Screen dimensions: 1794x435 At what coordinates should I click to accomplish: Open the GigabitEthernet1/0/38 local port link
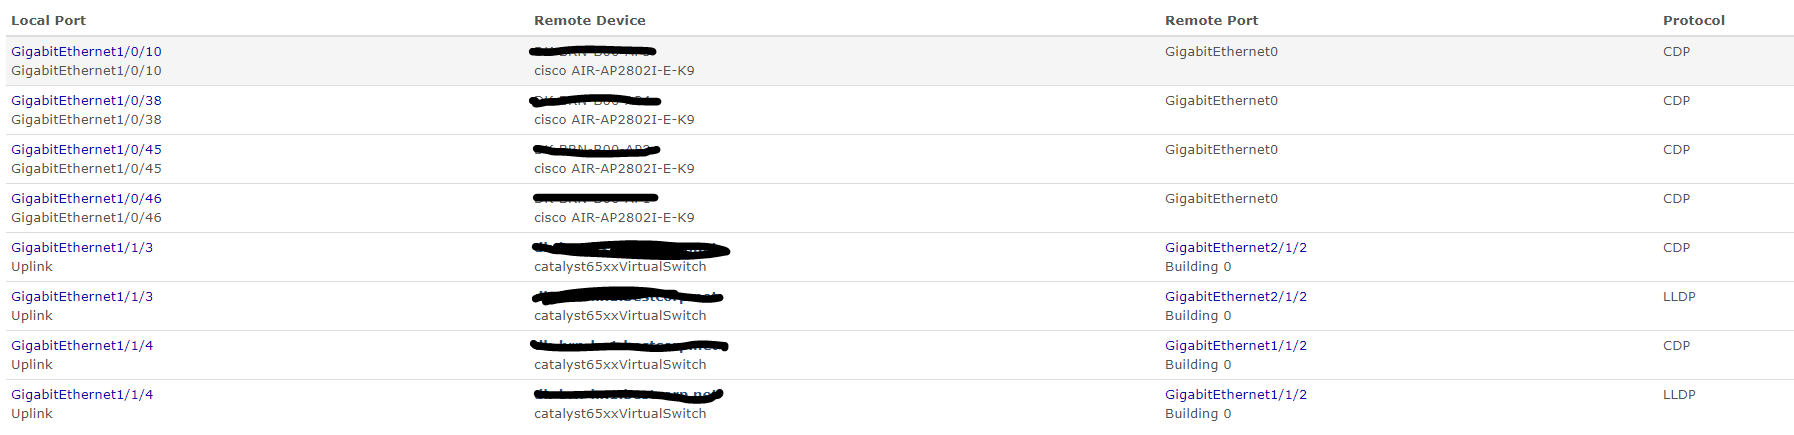[86, 101]
